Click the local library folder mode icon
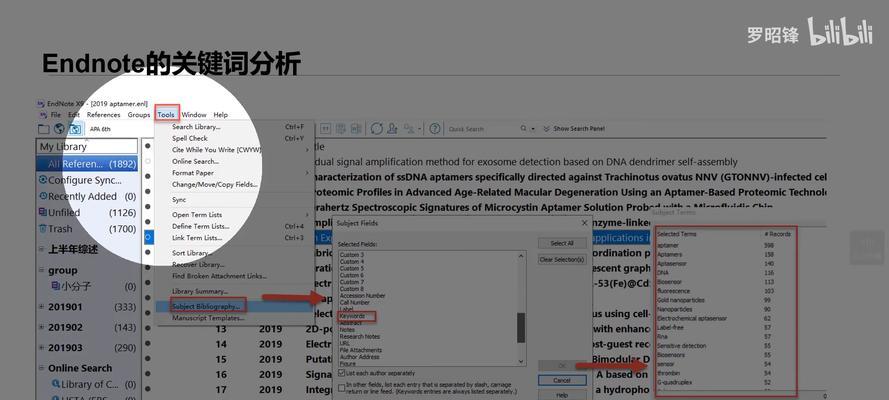 click(x=44, y=129)
